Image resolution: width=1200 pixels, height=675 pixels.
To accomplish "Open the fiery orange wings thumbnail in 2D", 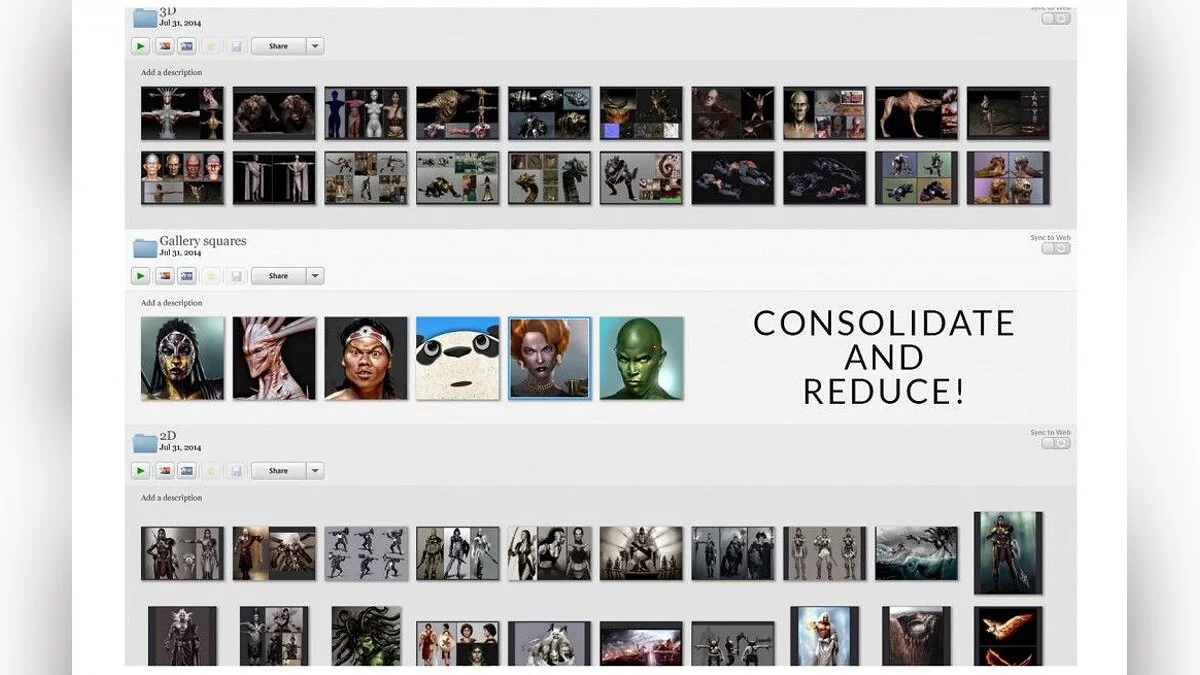I will (1008, 636).
